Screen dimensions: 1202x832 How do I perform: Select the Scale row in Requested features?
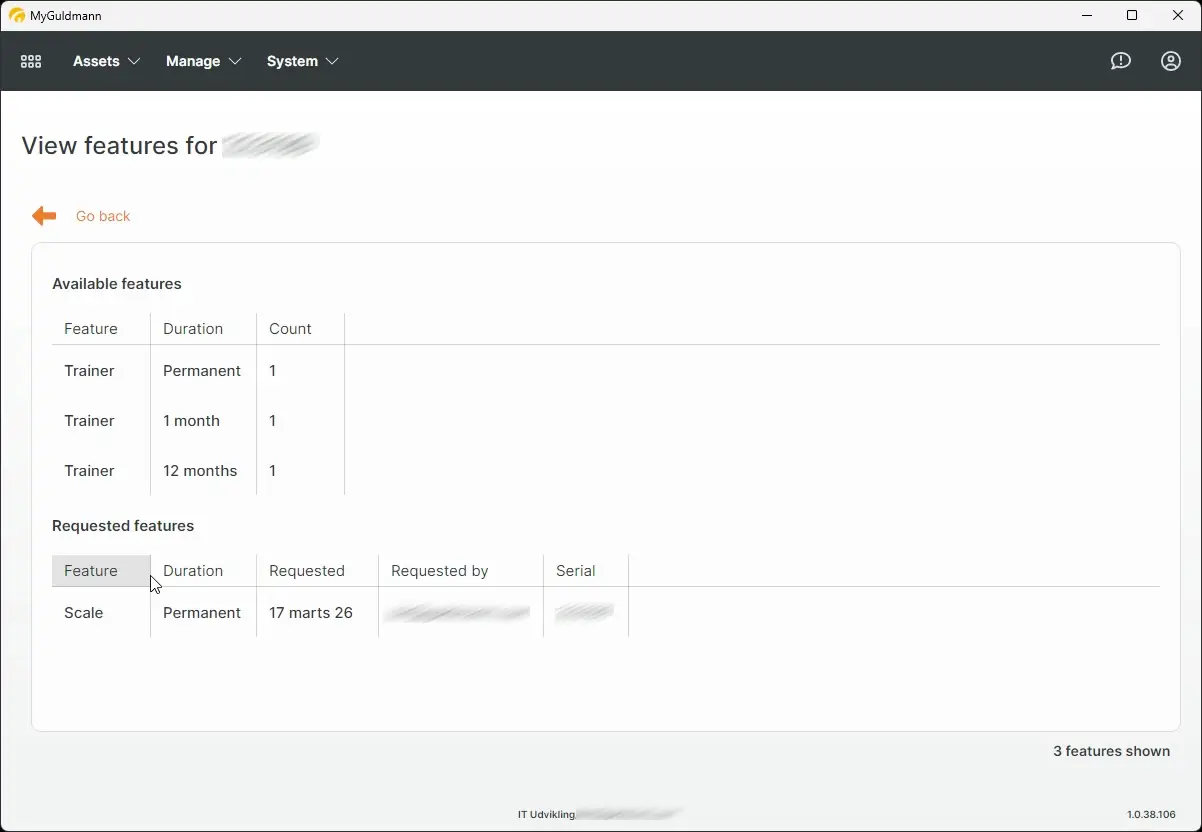pos(83,612)
